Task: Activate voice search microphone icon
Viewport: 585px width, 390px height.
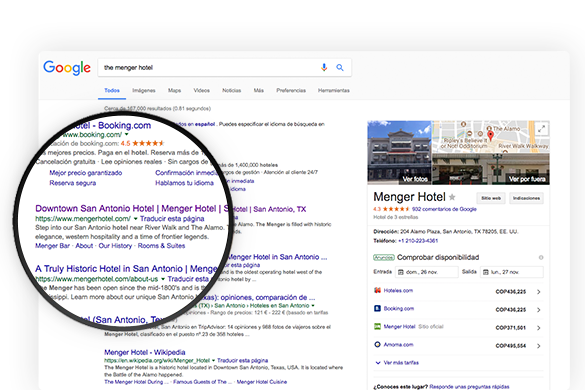Action: [324, 67]
